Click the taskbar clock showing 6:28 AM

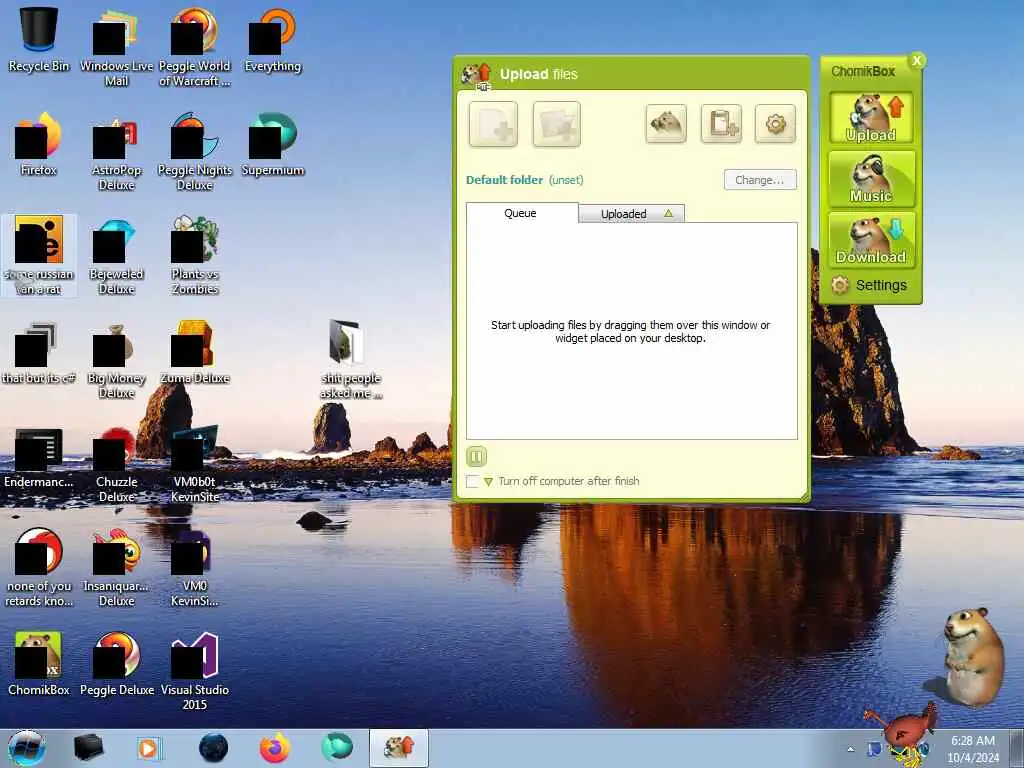coord(973,749)
